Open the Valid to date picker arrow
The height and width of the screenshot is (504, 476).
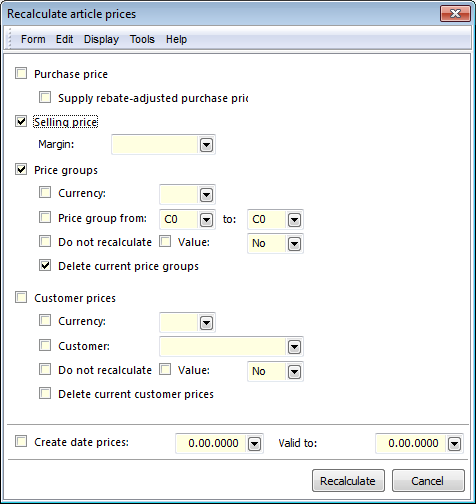pyautogui.click(x=454, y=444)
